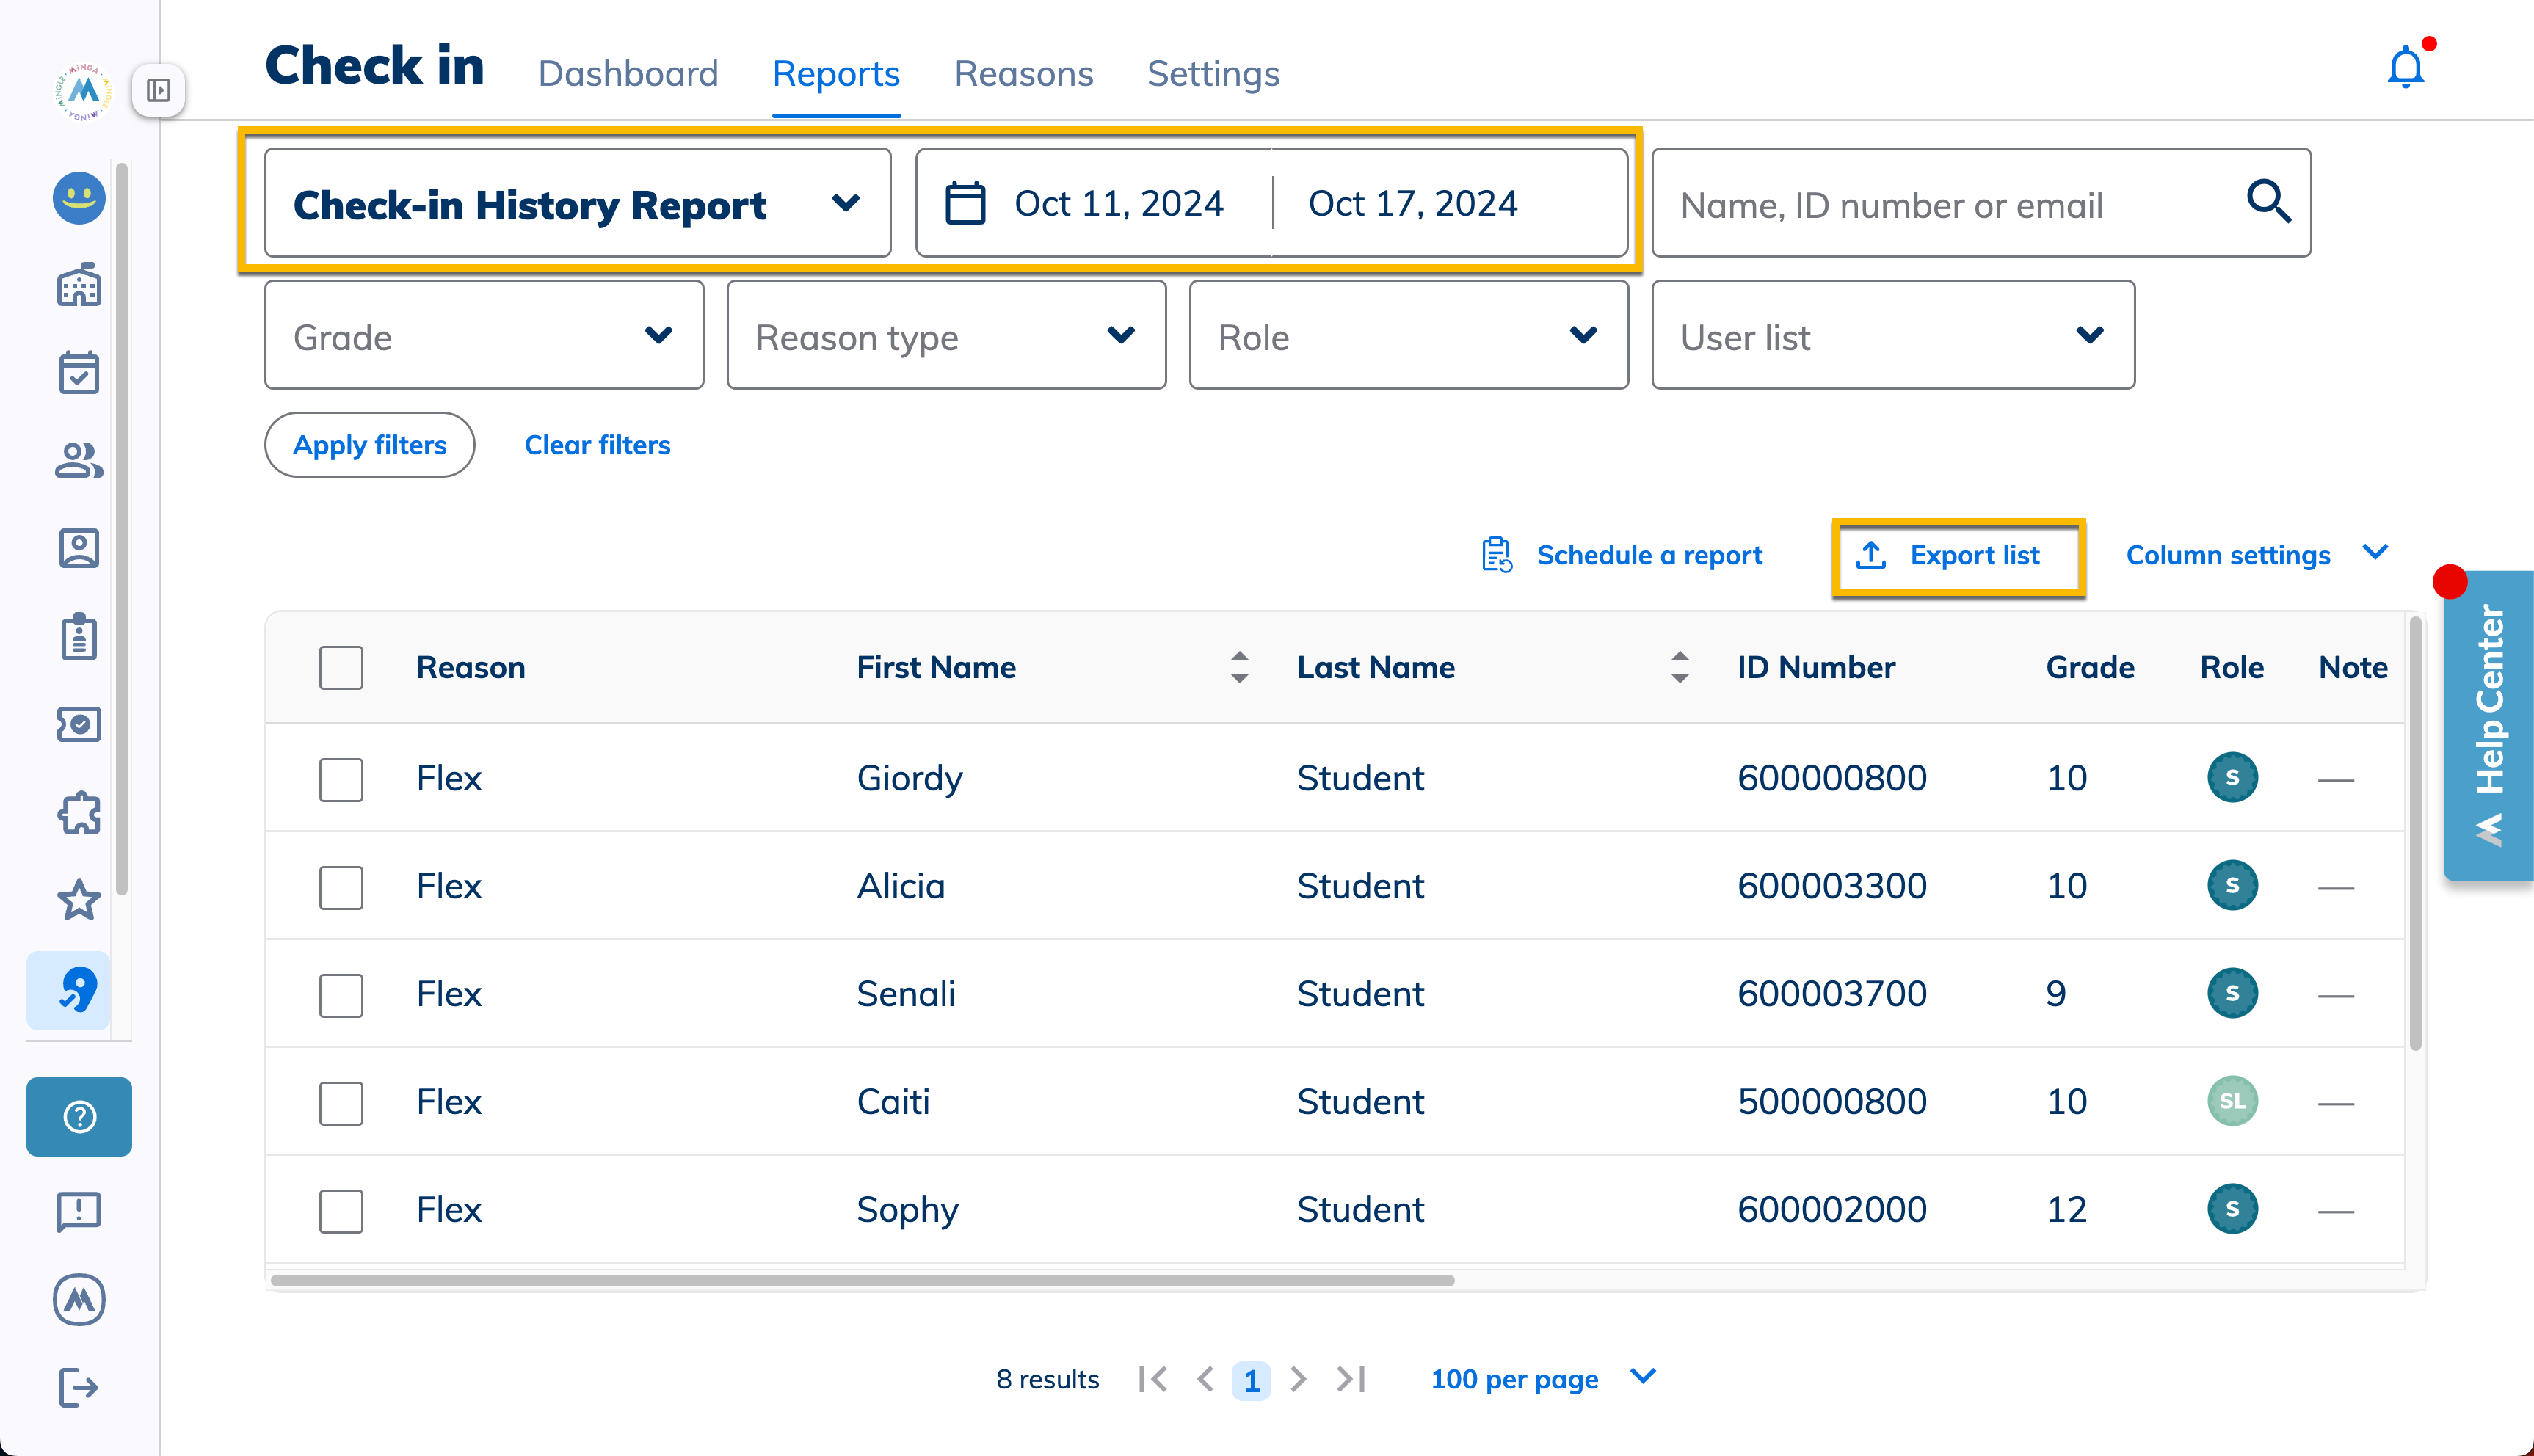Image resolution: width=2534 pixels, height=1456 pixels.
Task: Open the smiley face profile icon
Action: pos(79,198)
